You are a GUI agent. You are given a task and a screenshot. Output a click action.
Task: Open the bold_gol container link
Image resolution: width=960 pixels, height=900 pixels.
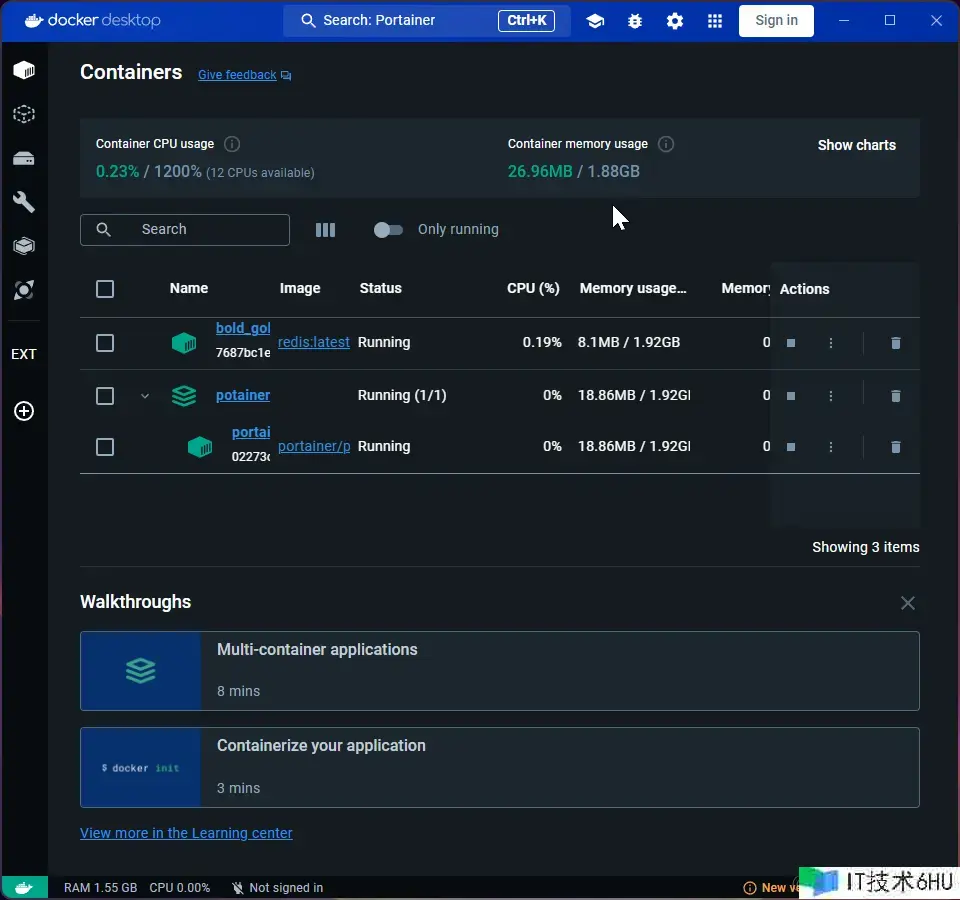243,328
